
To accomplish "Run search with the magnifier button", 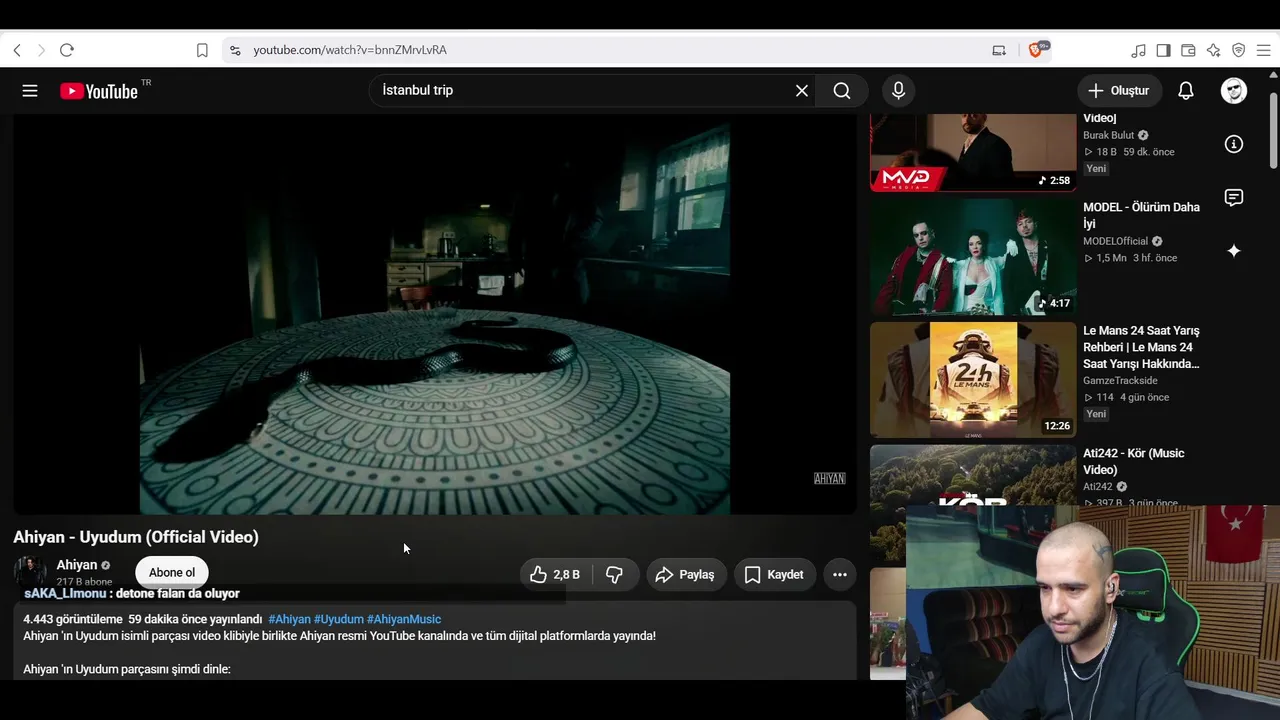I will (x=842, y=91).
